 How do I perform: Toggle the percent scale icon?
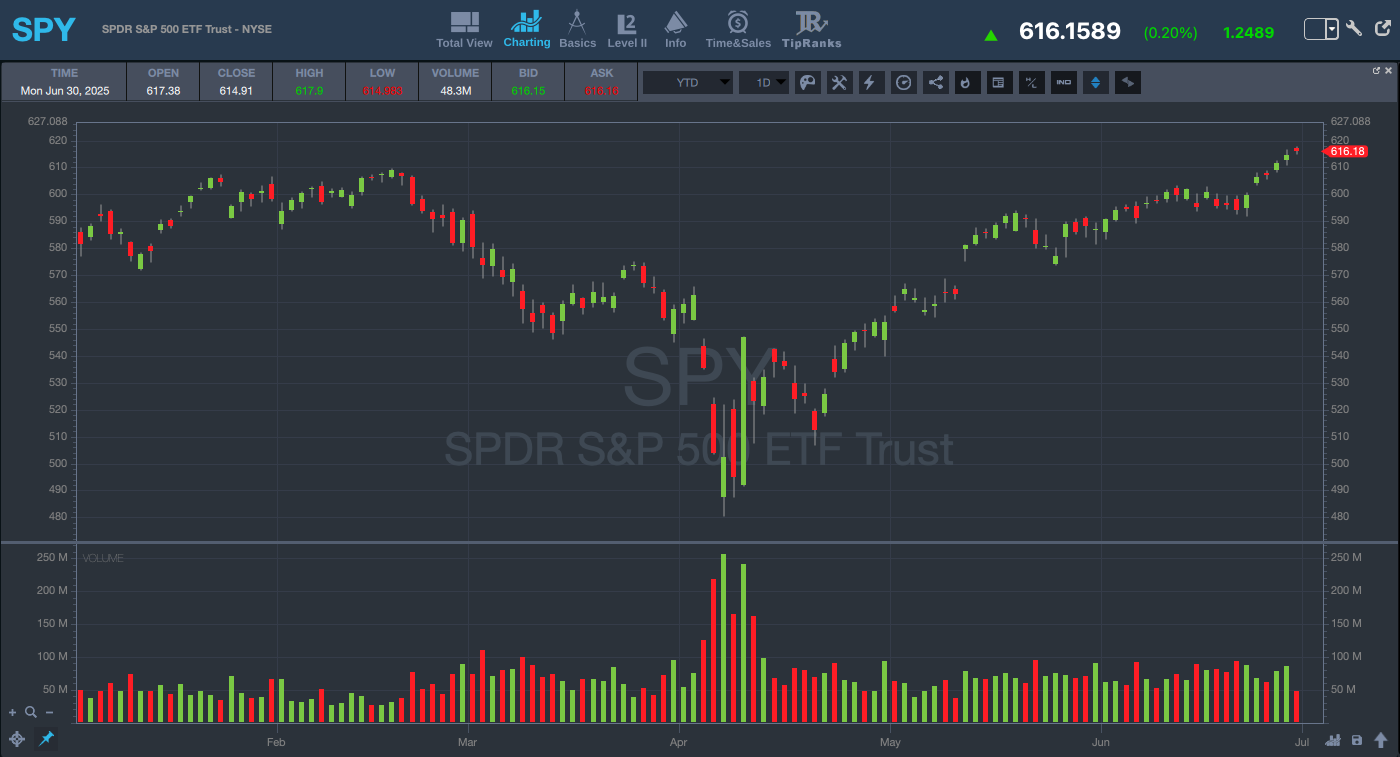coord(1031,83)
